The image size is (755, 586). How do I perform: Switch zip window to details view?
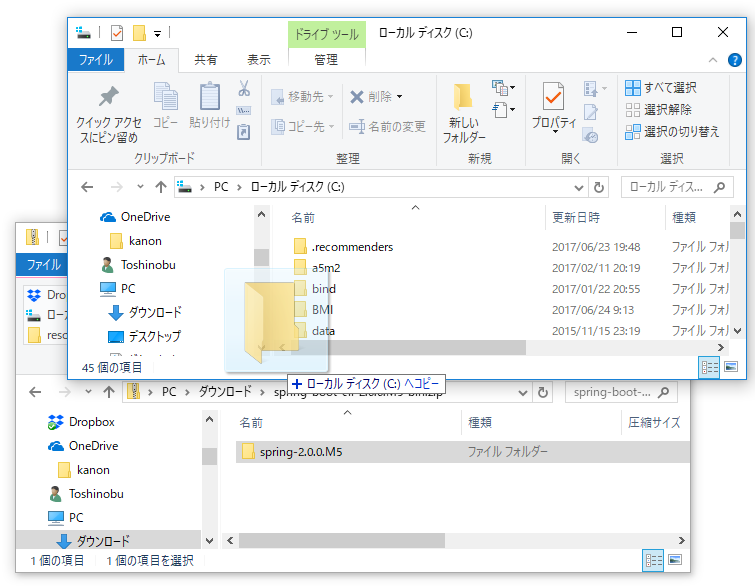click(x=653, y=560)
